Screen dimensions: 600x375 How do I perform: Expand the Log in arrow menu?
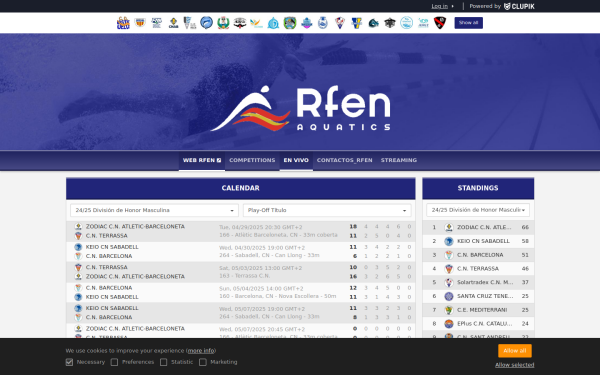click(453, 6)
